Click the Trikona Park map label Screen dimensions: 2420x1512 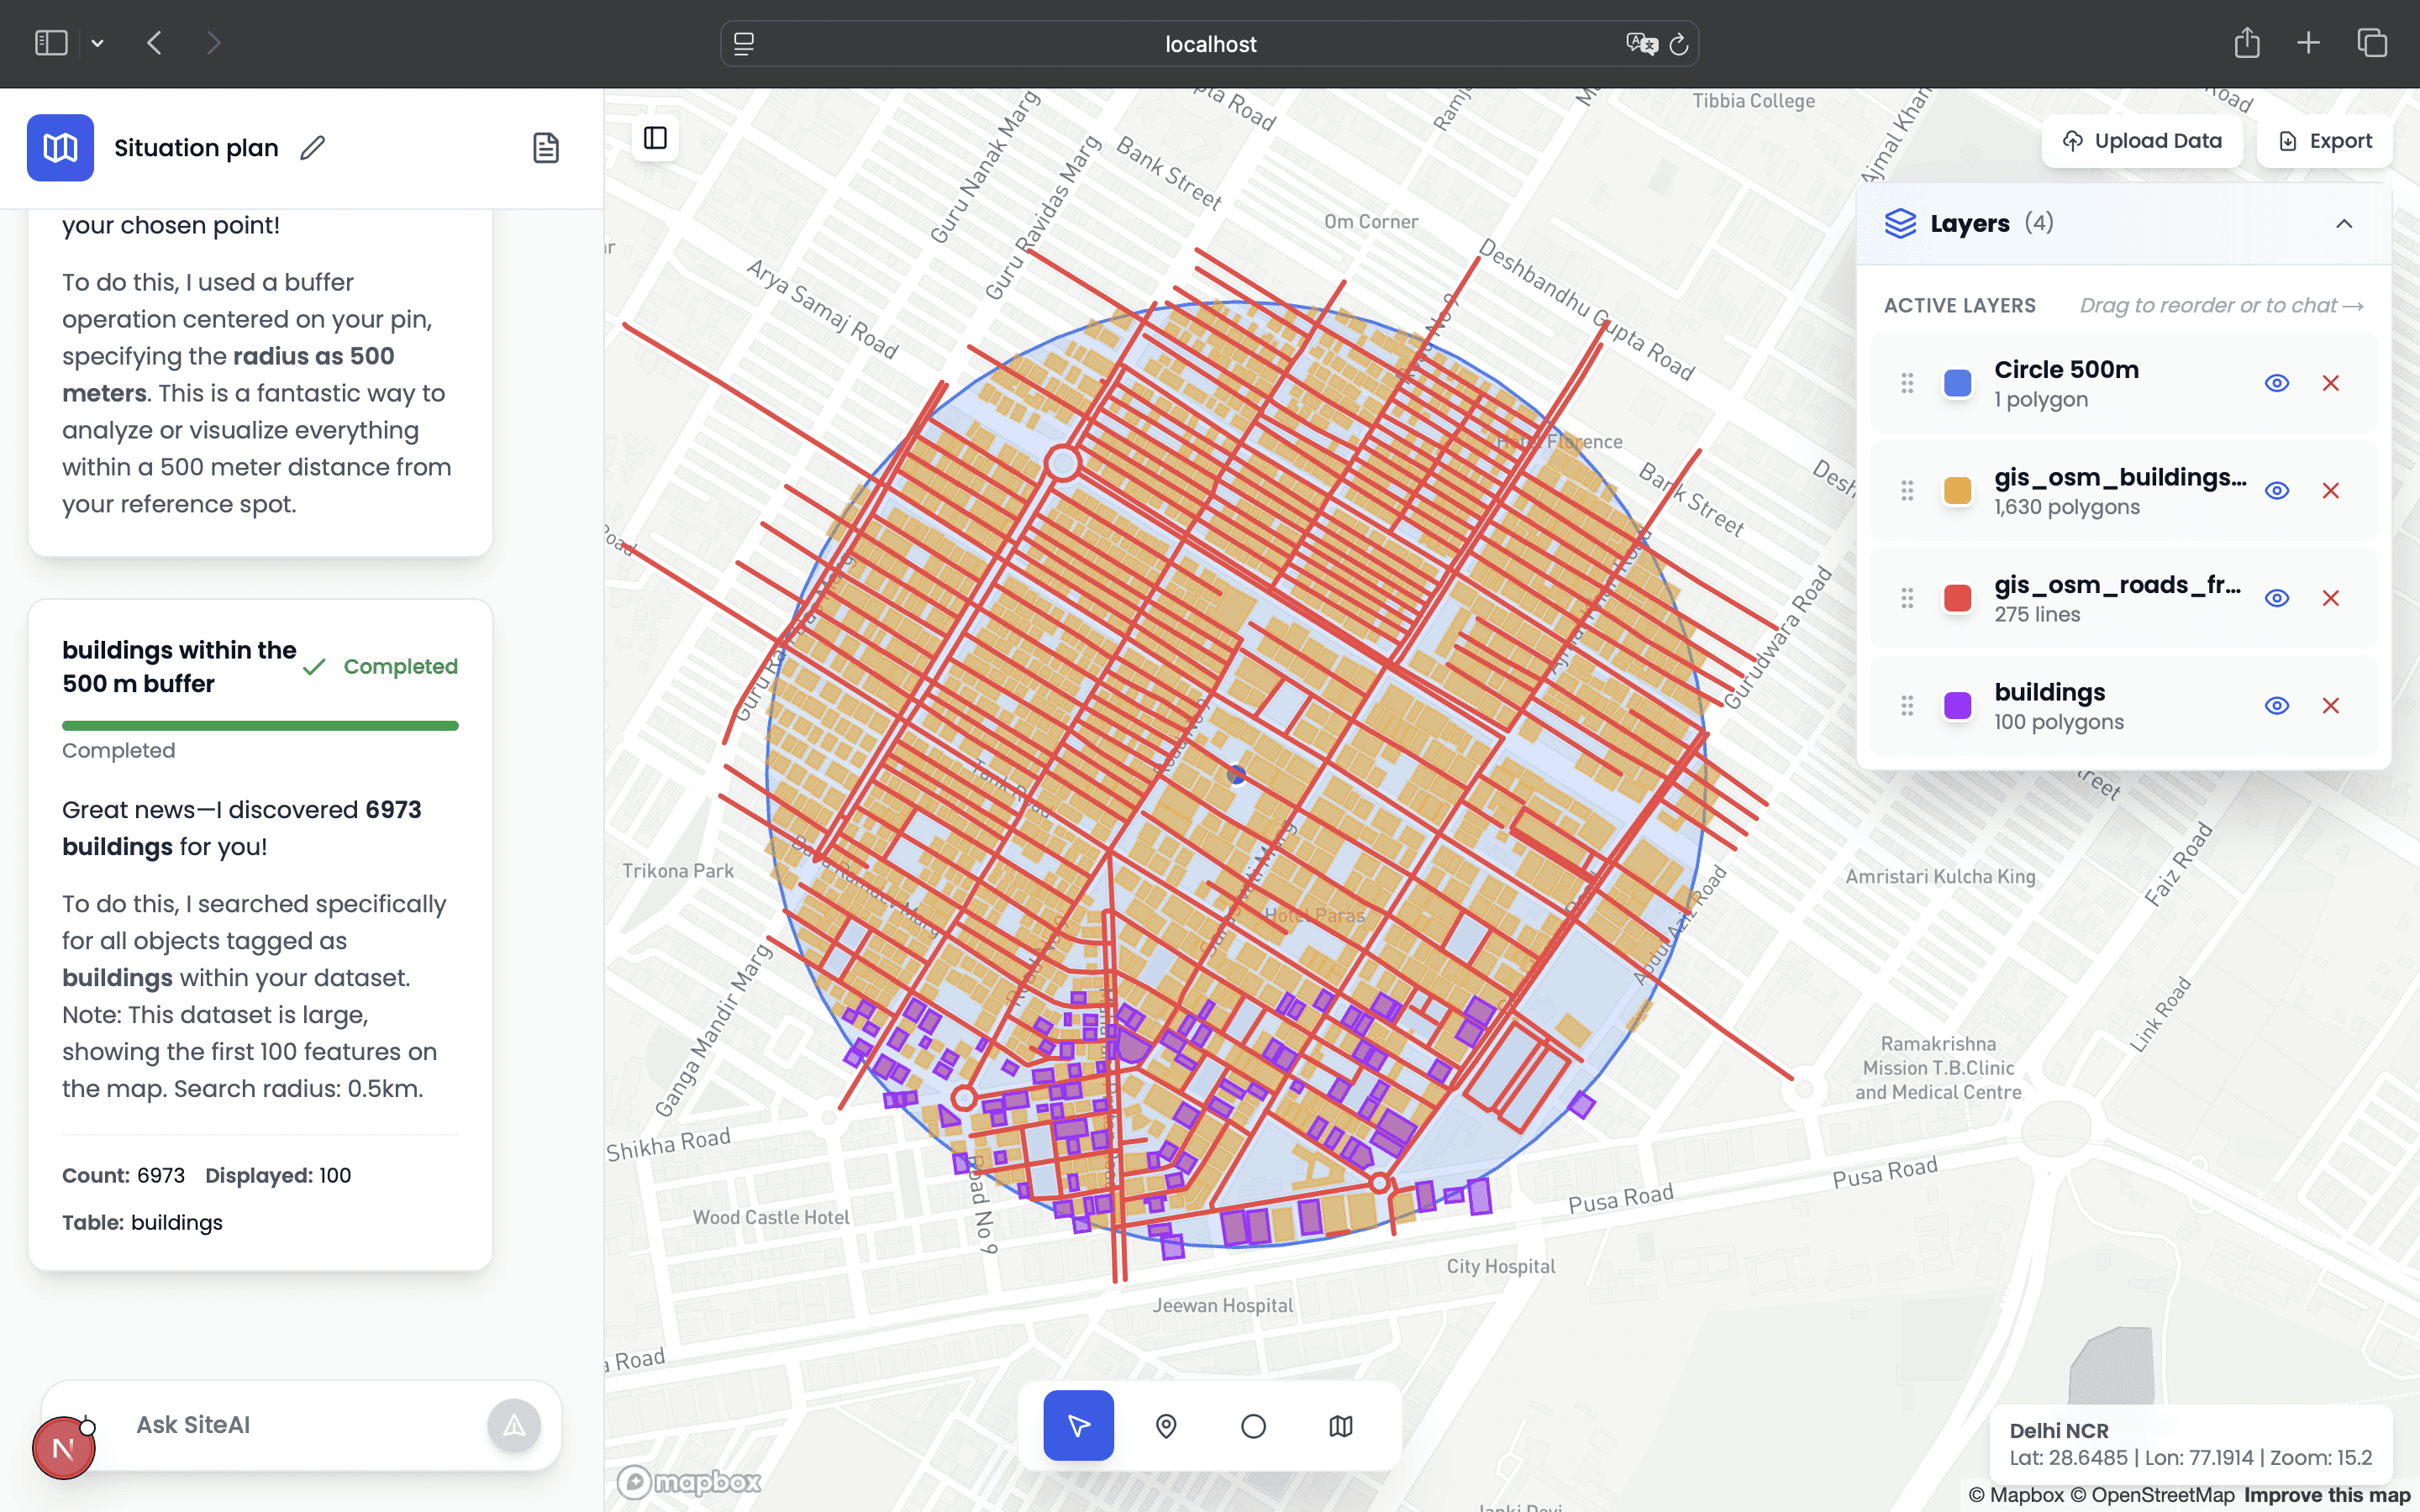pyautogui.click(x=677, y=871)
